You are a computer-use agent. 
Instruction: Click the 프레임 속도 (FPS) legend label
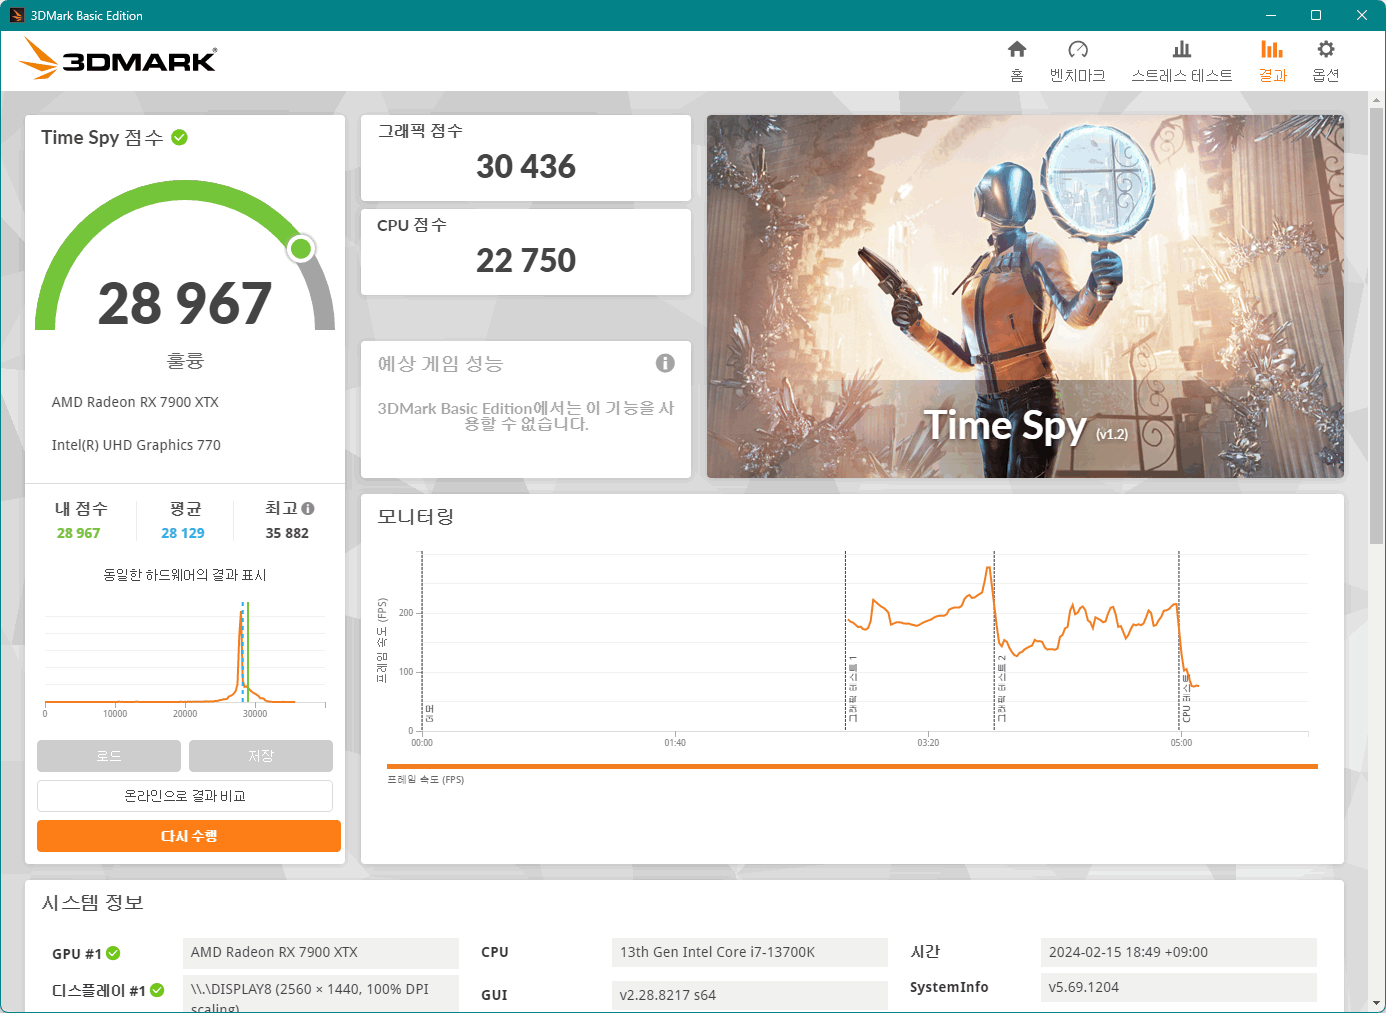pos(426,780)
